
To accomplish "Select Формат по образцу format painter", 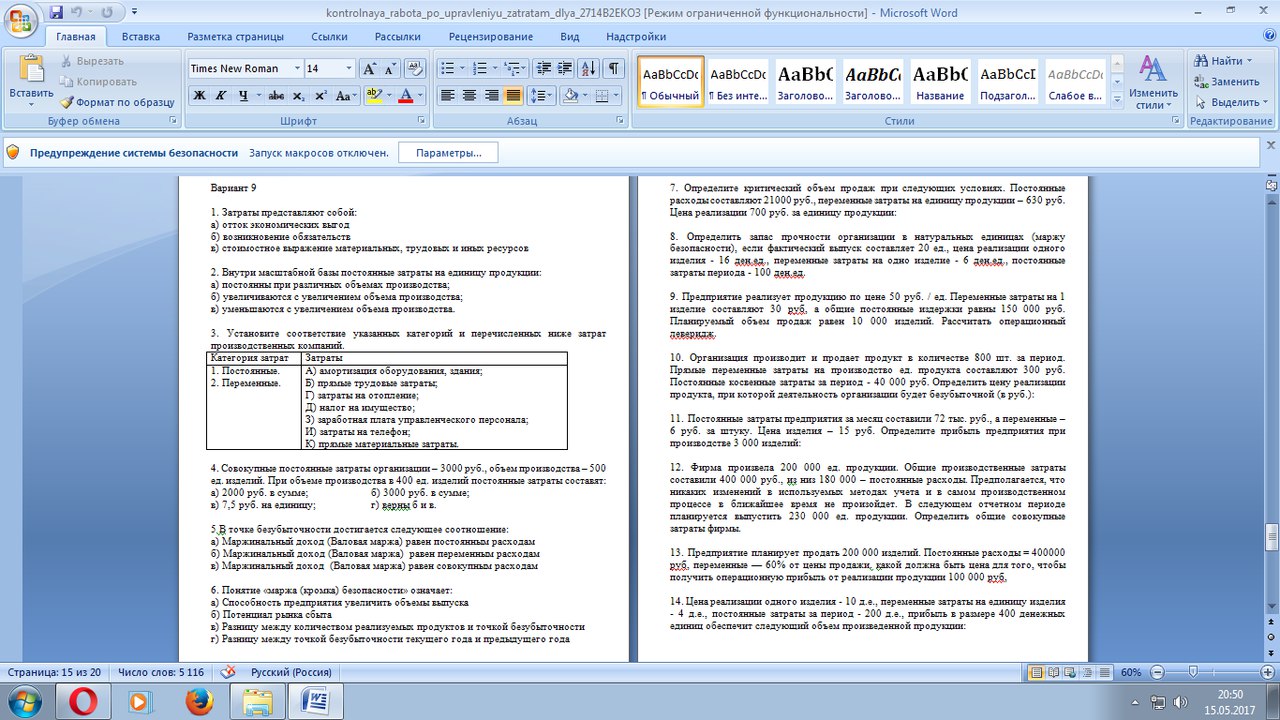I will coord(117,102).
